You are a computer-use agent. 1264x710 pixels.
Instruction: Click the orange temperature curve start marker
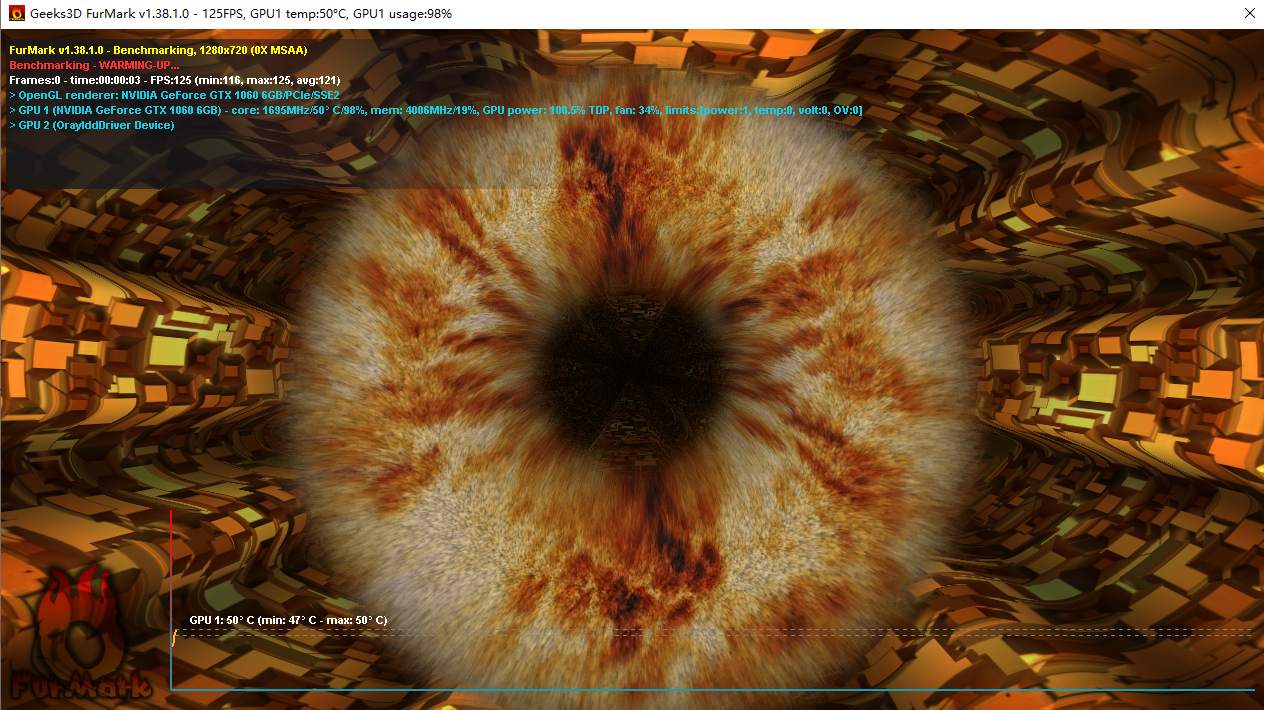(174, 637)
